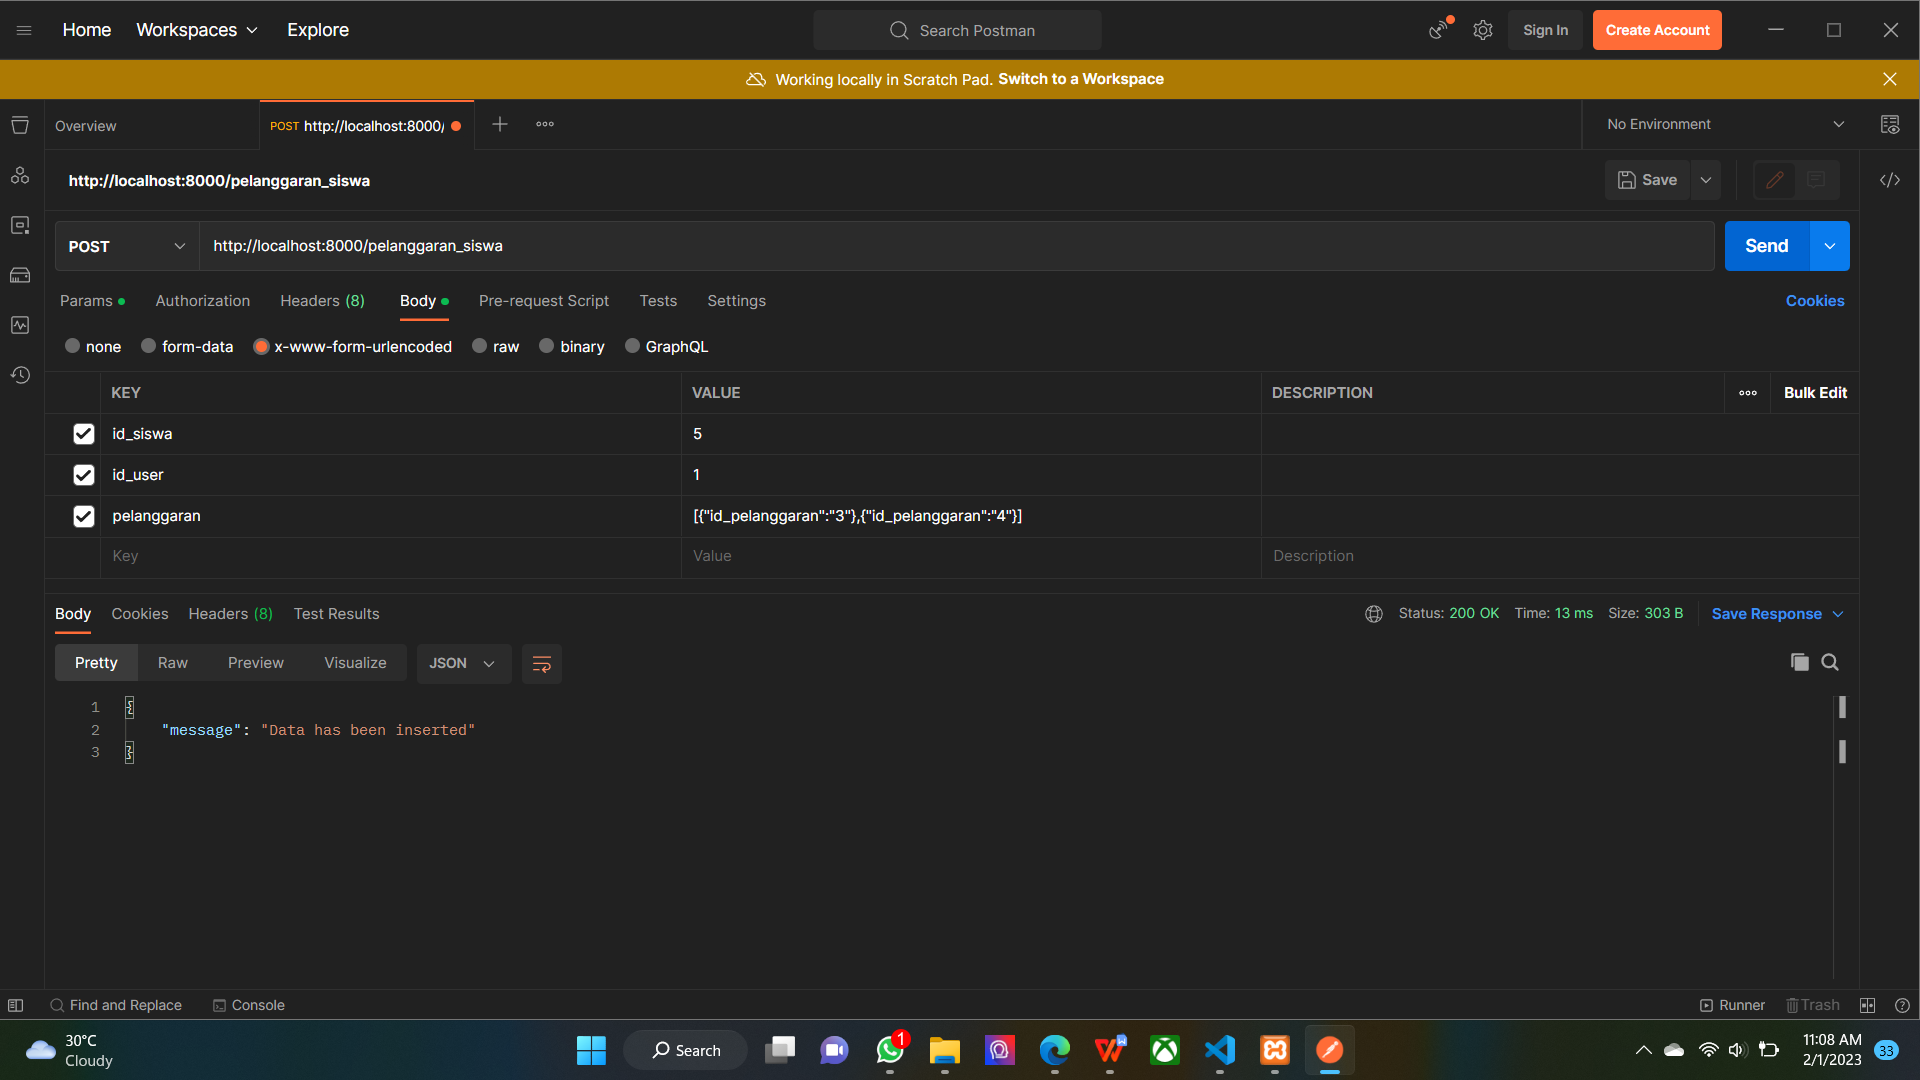This screenshot has width=1920, height=1080.
Task: Disable the pelanggaran body parameter
Action: click(83, 516)
